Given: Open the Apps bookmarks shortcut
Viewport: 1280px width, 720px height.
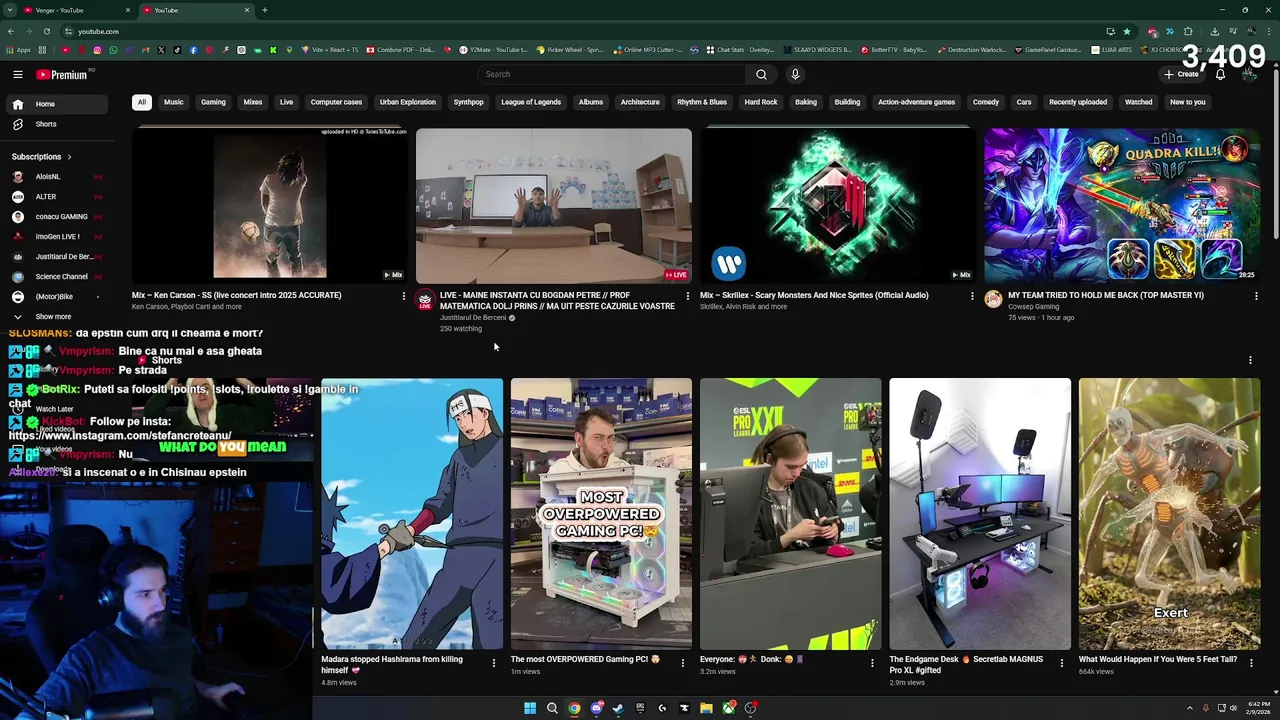Looking at the screenshot, I should point(18,49).
